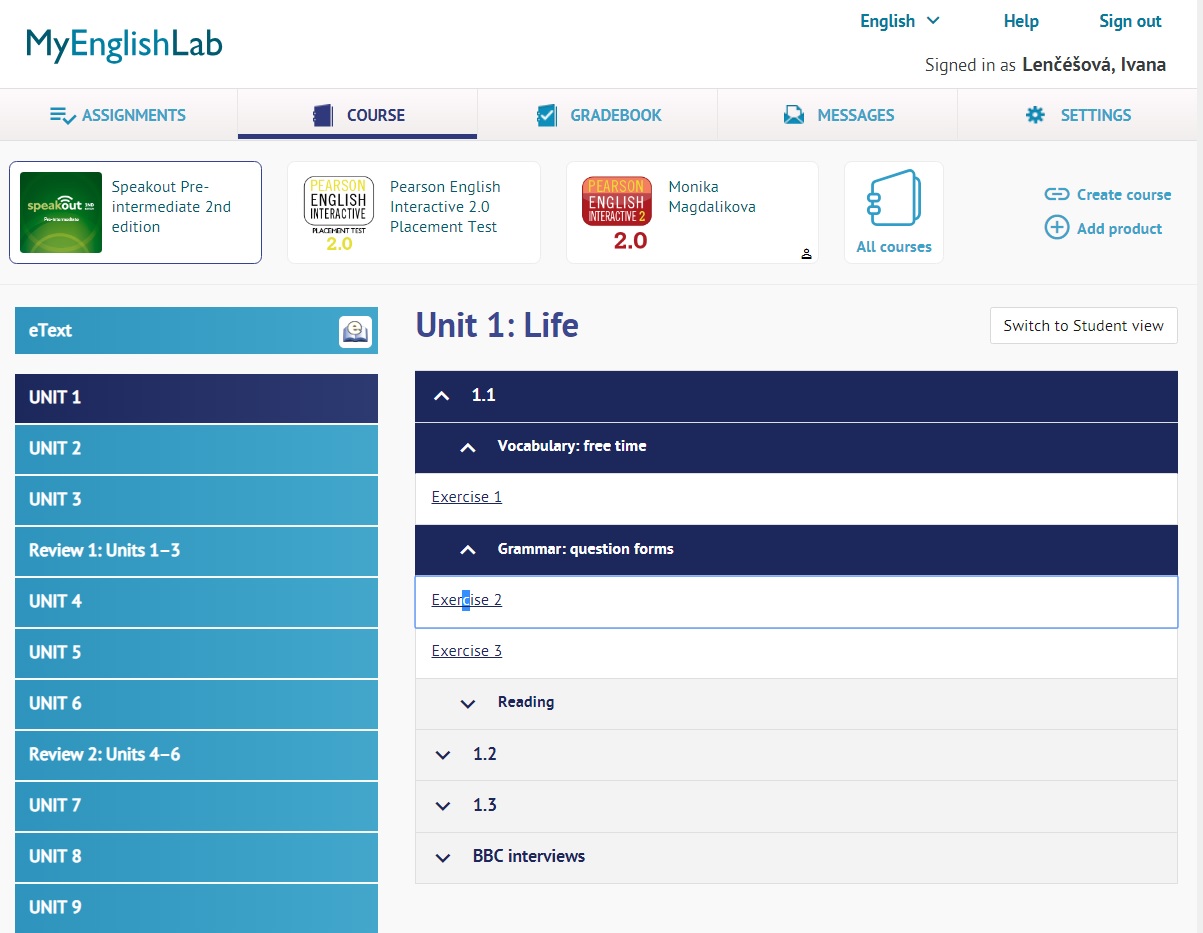Open Pearson English Interactive Placement Test course
1203x933 pixels.
click(339, 212)
